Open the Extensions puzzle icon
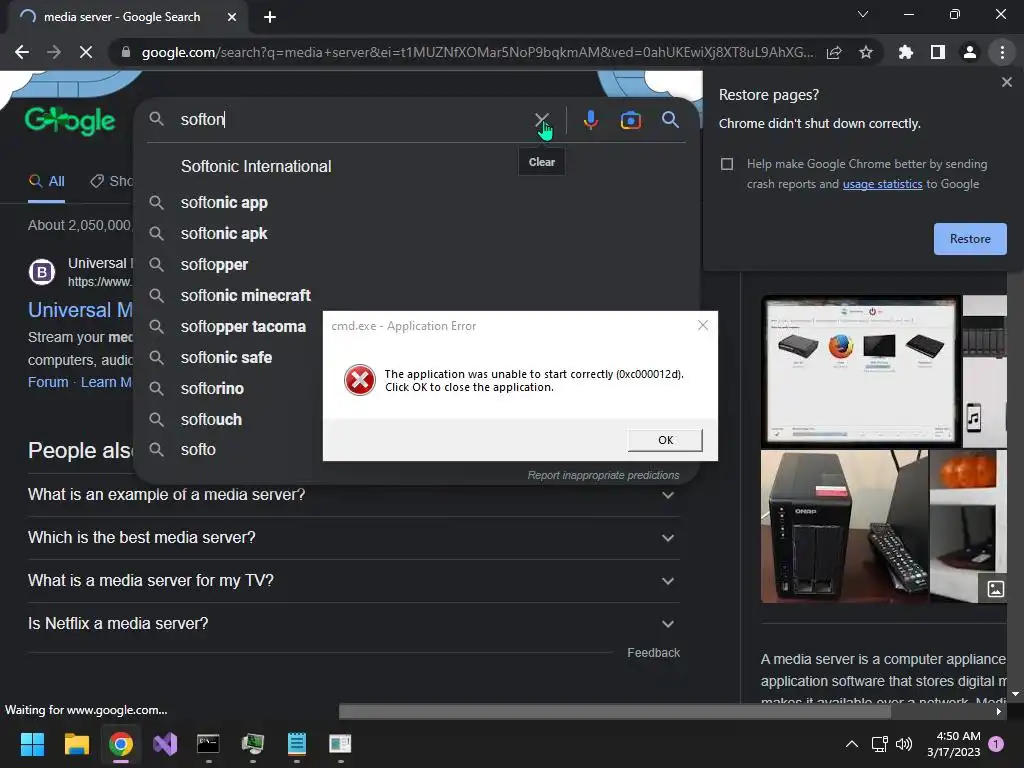Image resolution: width=1024 pixels, height=768 pixels. [x=906, y=52]
